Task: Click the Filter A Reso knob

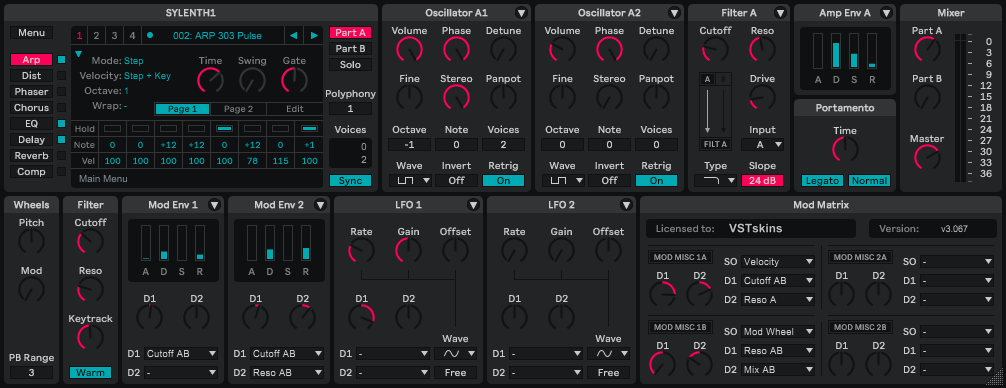Action: coord(762,49)
